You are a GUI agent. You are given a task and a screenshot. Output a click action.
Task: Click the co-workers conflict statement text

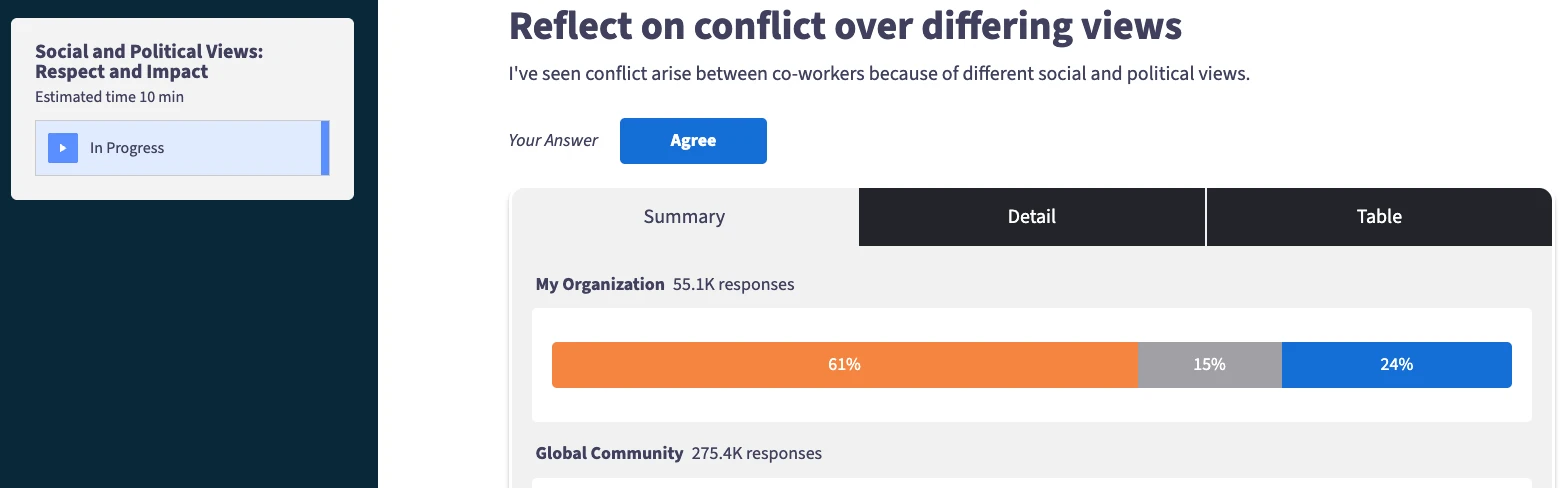(x=879, y=74)
